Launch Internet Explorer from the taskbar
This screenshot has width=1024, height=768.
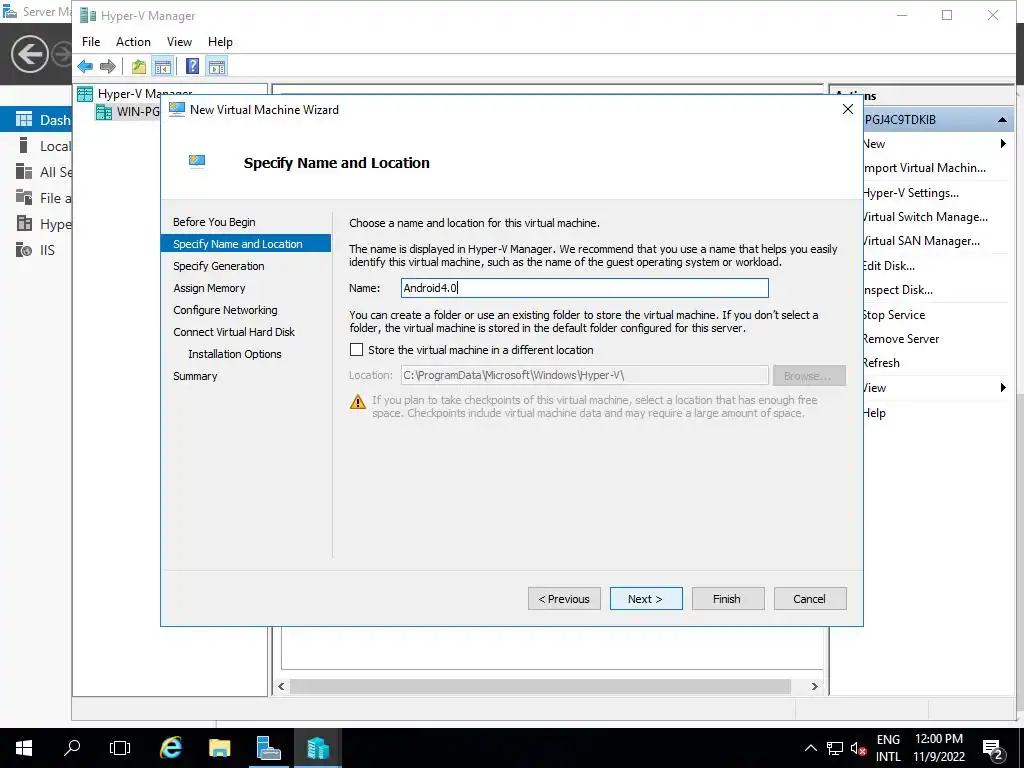click(170, 748)
